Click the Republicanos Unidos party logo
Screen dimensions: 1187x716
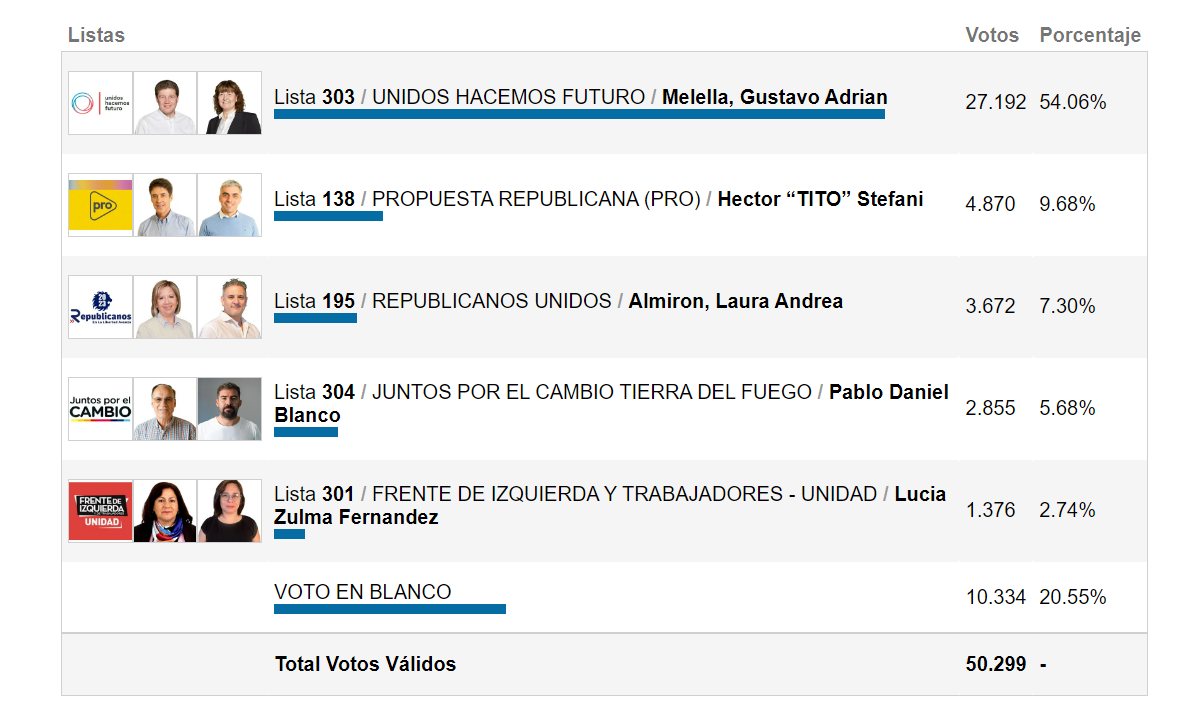click(101, 307)
